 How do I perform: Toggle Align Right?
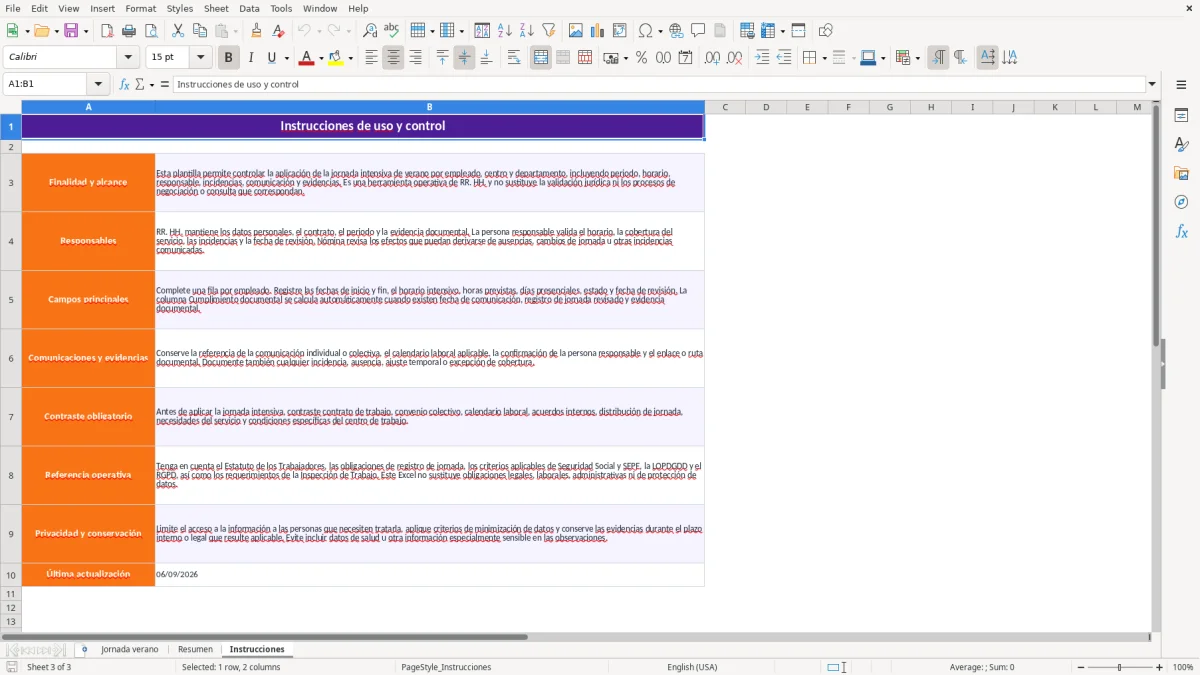415,58
